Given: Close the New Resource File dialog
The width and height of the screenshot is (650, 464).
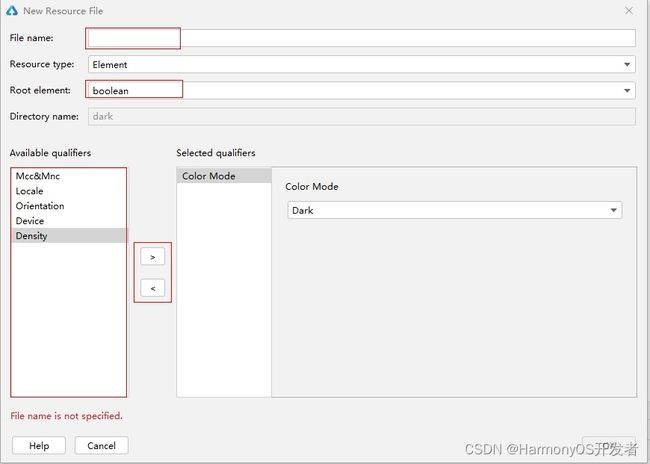Looking at the screenshot, I should point(629,11).
